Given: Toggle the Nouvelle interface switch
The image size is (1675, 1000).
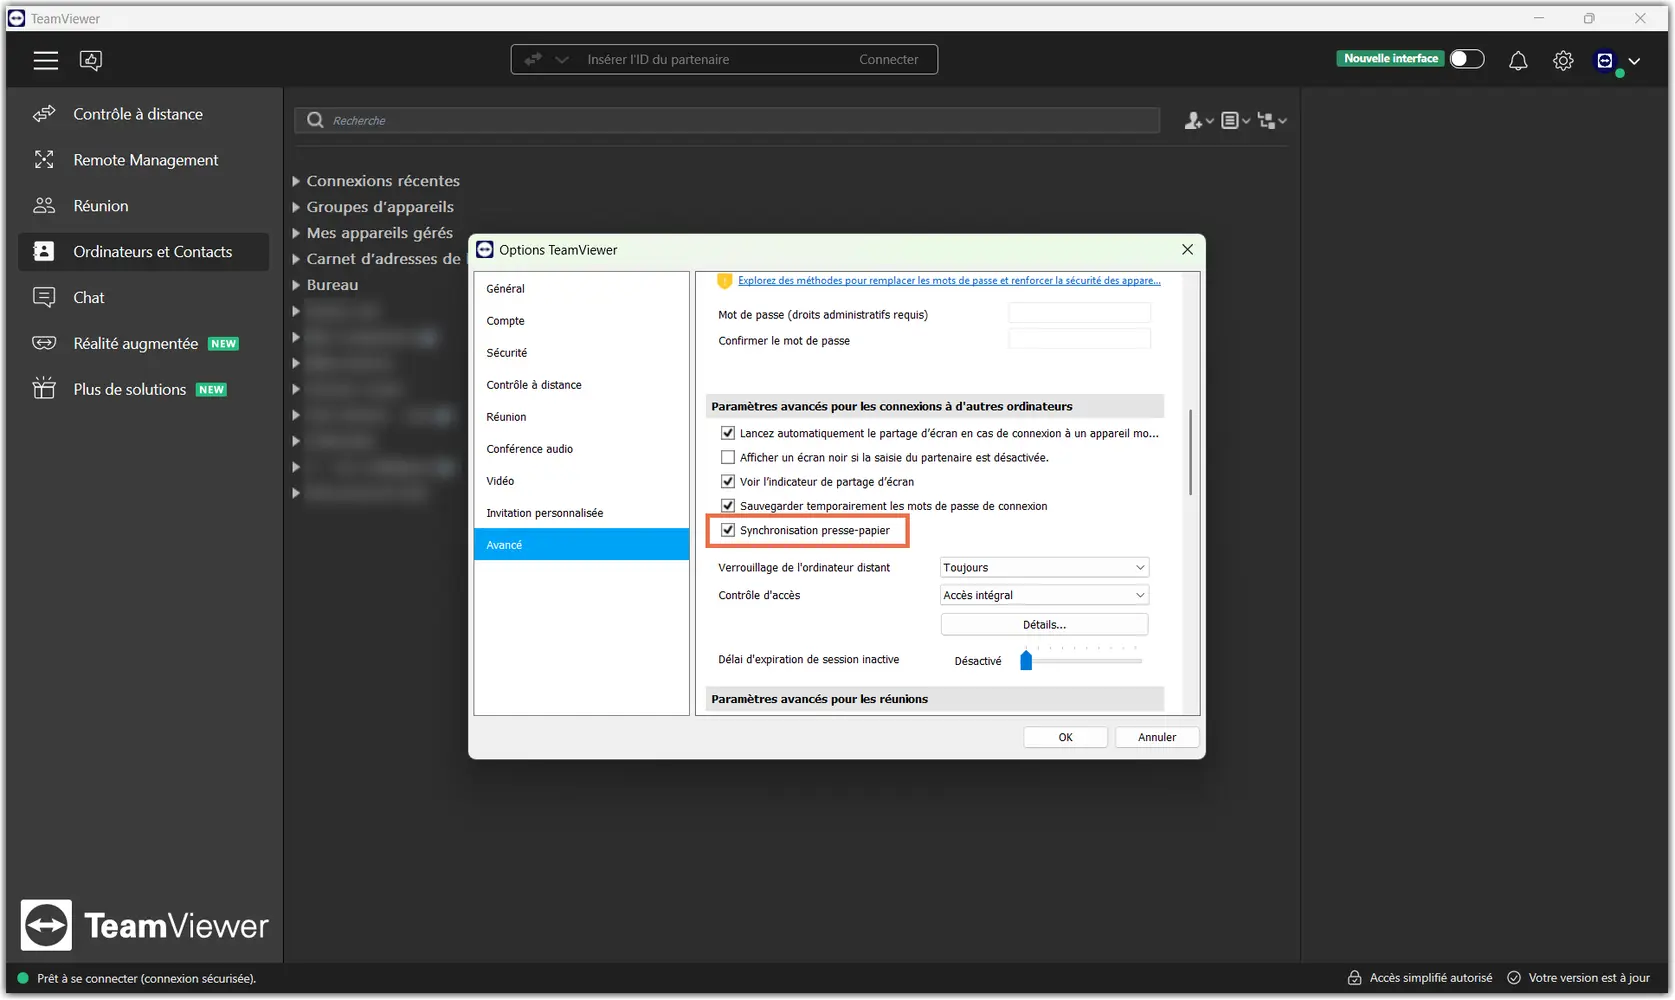Looking at the screenshot, I should [x=1467, y=59].
